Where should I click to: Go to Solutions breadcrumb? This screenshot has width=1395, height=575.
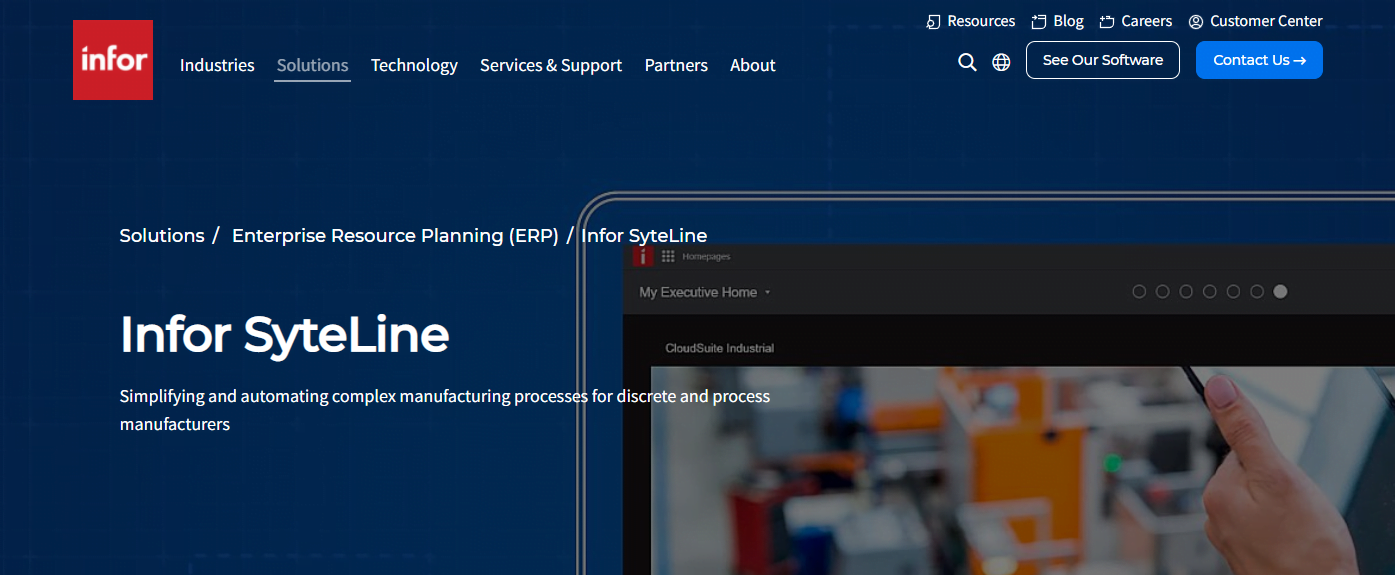[x=162, y=236]
